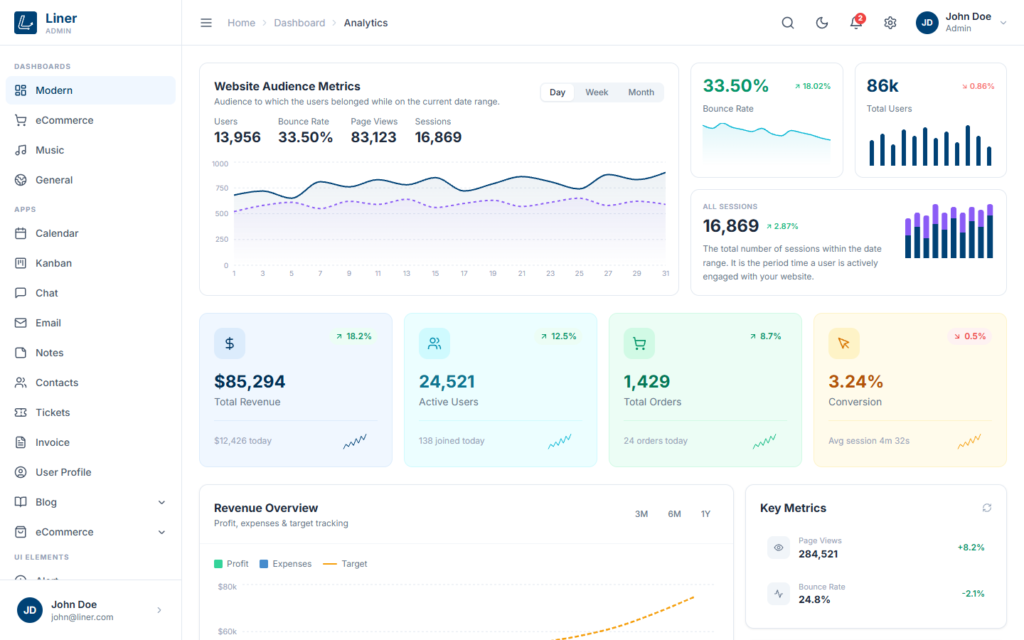Click JD avatar in top header
This screenshot has width=1024, height=640.
point(927,23)
